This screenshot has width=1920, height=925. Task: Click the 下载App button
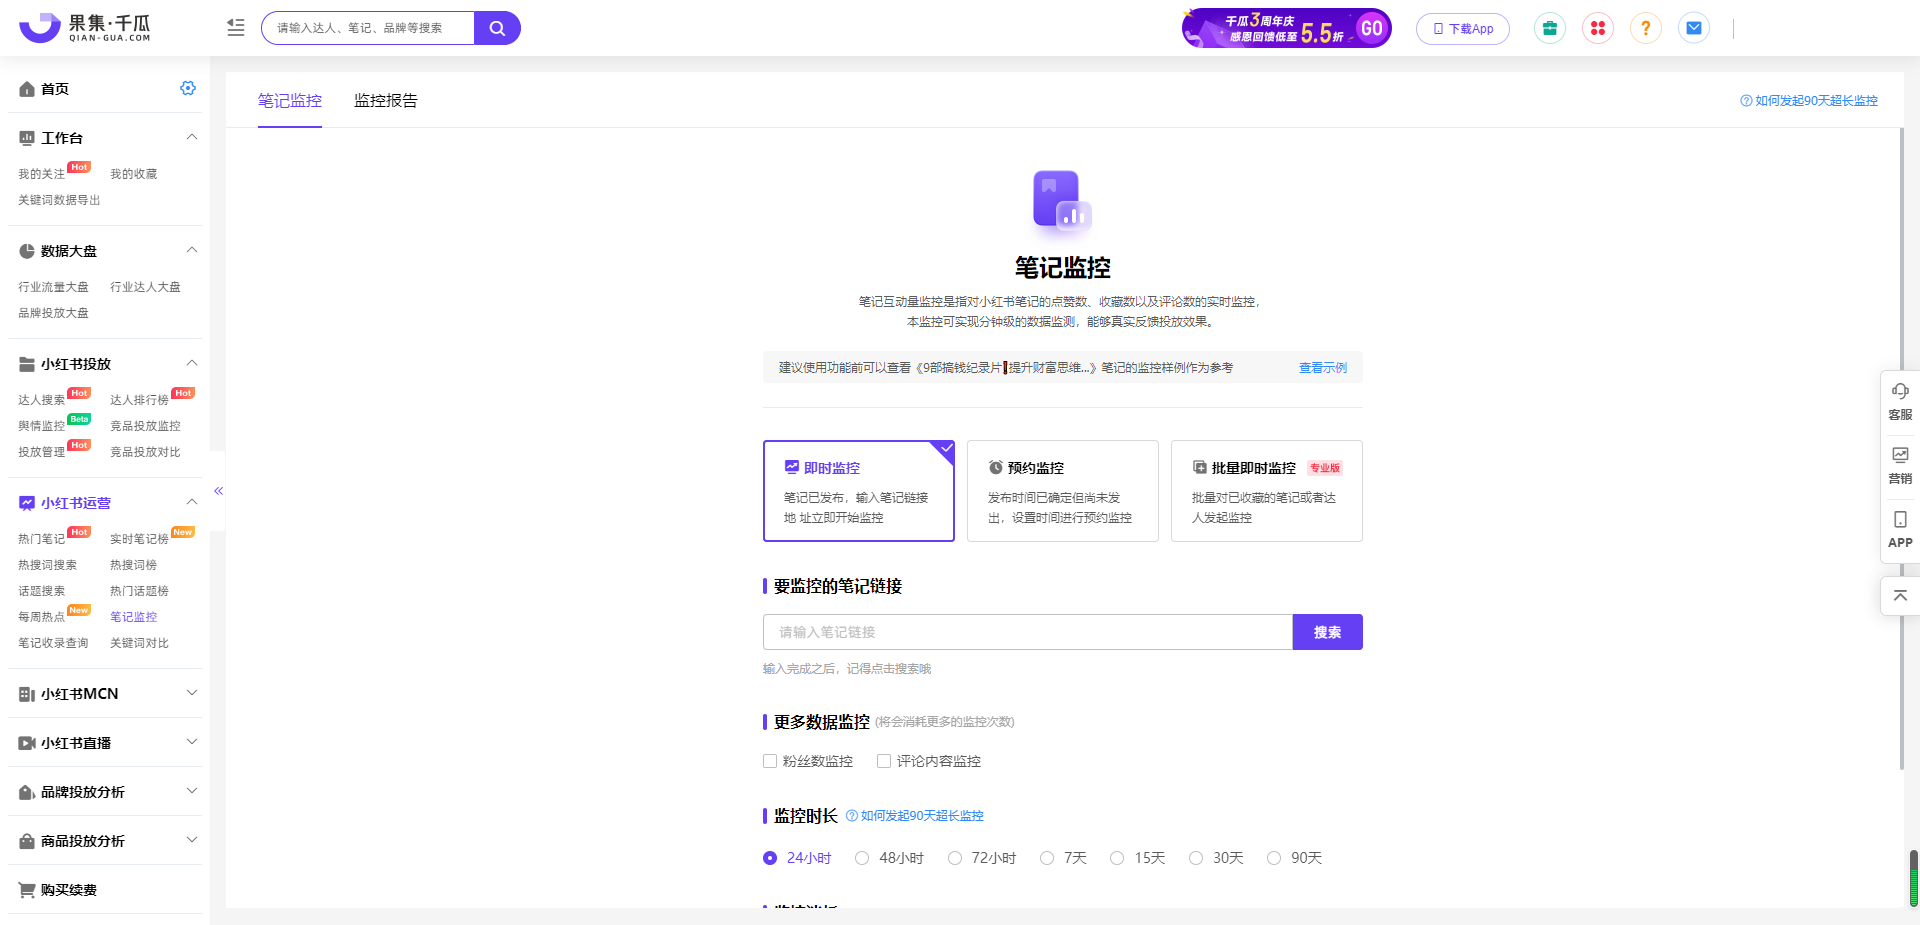click(1463, 28)
